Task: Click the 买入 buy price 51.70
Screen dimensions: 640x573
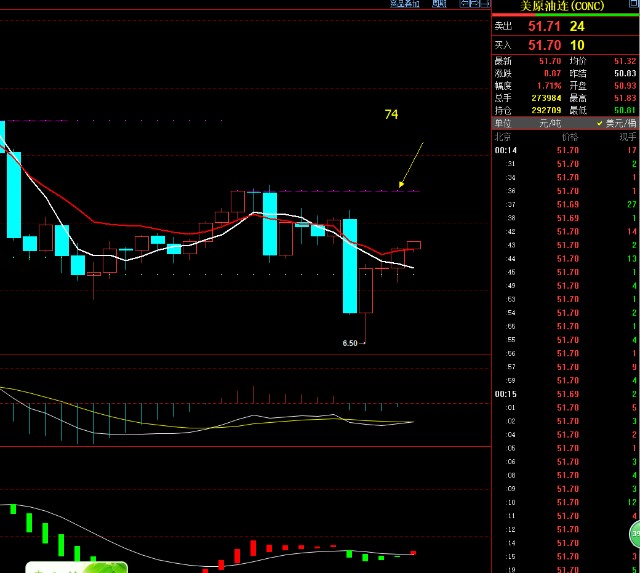Action: click(x=545, y=45)
